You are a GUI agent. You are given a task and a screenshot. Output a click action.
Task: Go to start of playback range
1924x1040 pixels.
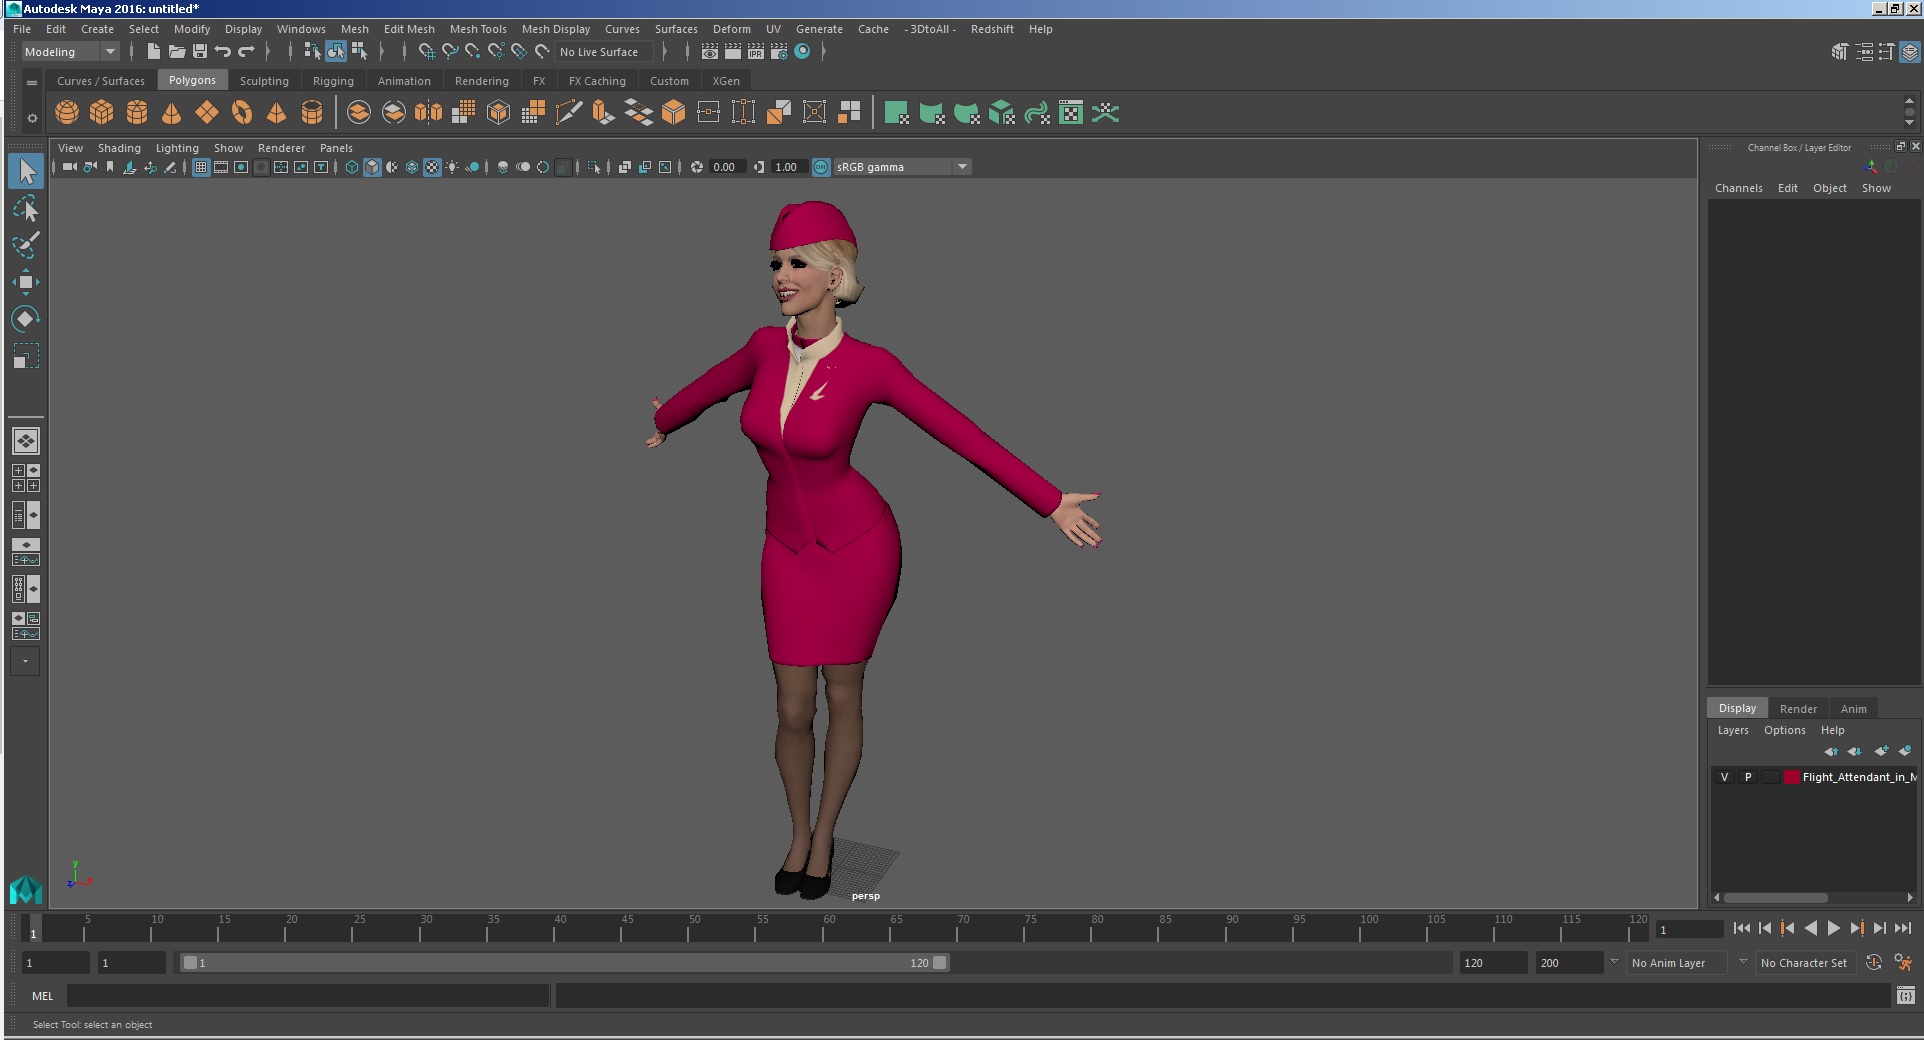coord(1741,928)
